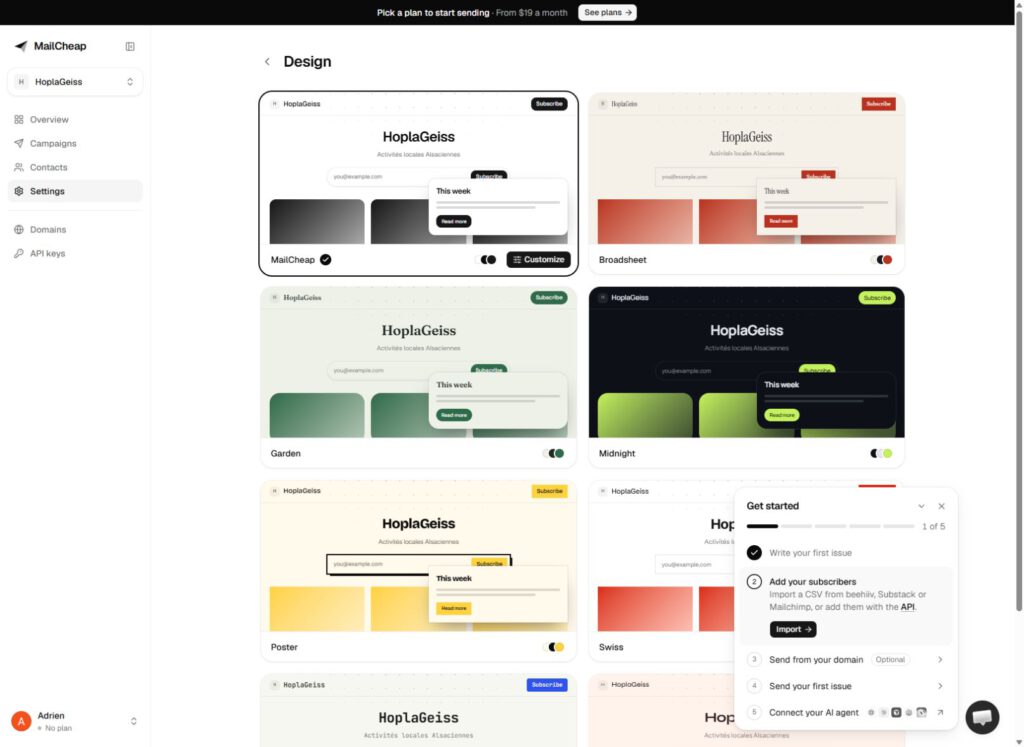Open Campaigns from the sidebar
This screenshot has width=1024, height=747.
(x=74, y=143)
